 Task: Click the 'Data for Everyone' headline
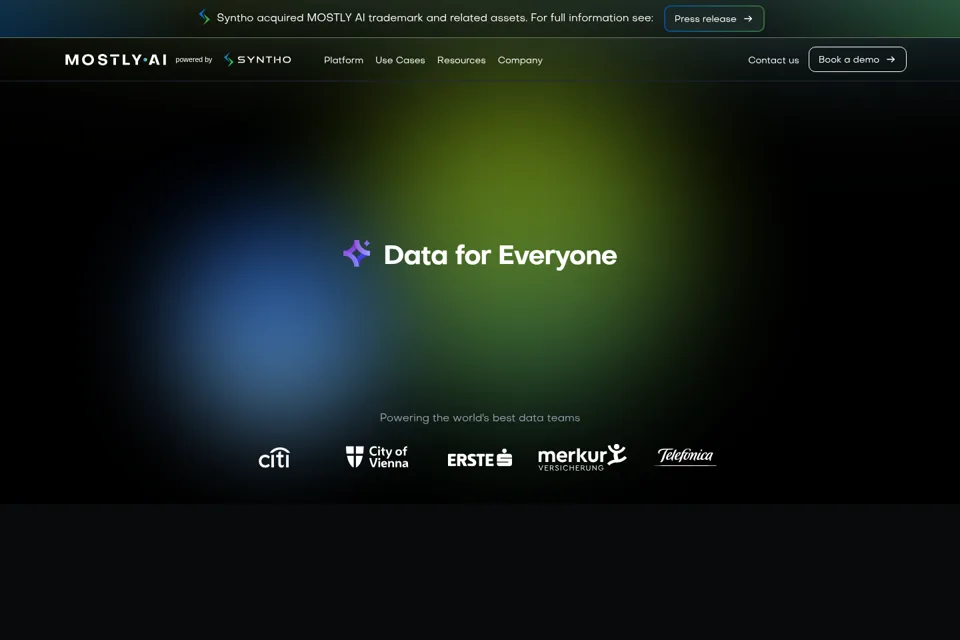click(x=500, y=255)
